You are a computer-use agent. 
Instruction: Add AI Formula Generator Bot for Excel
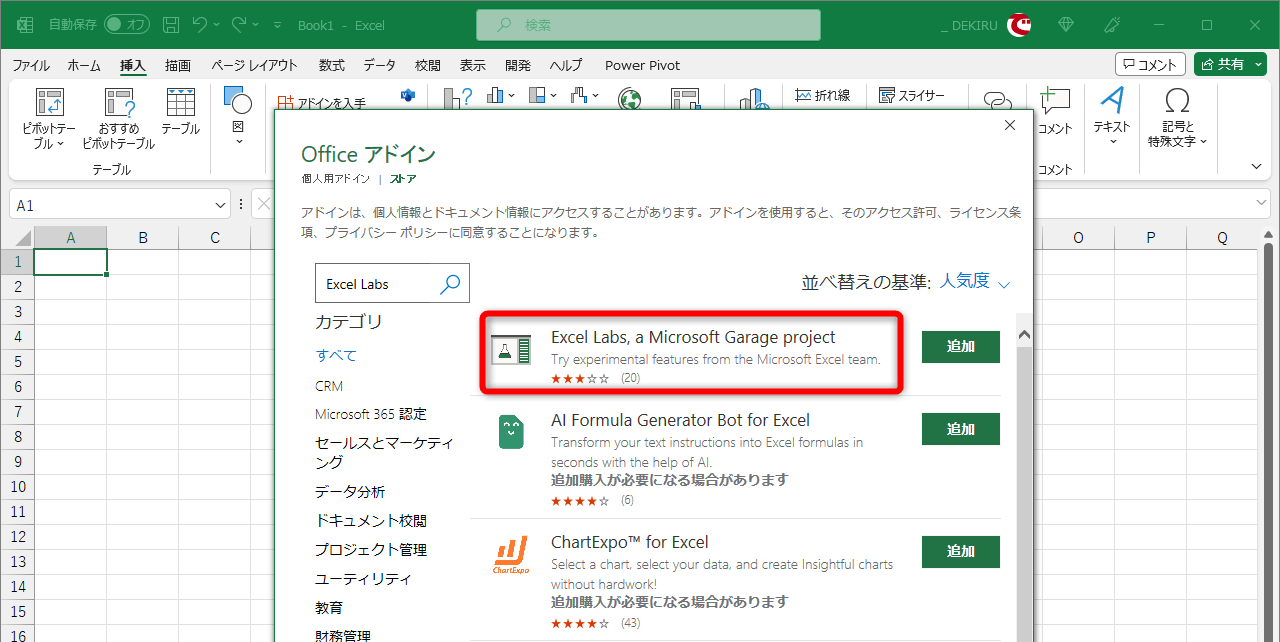[x=961, y=429]
